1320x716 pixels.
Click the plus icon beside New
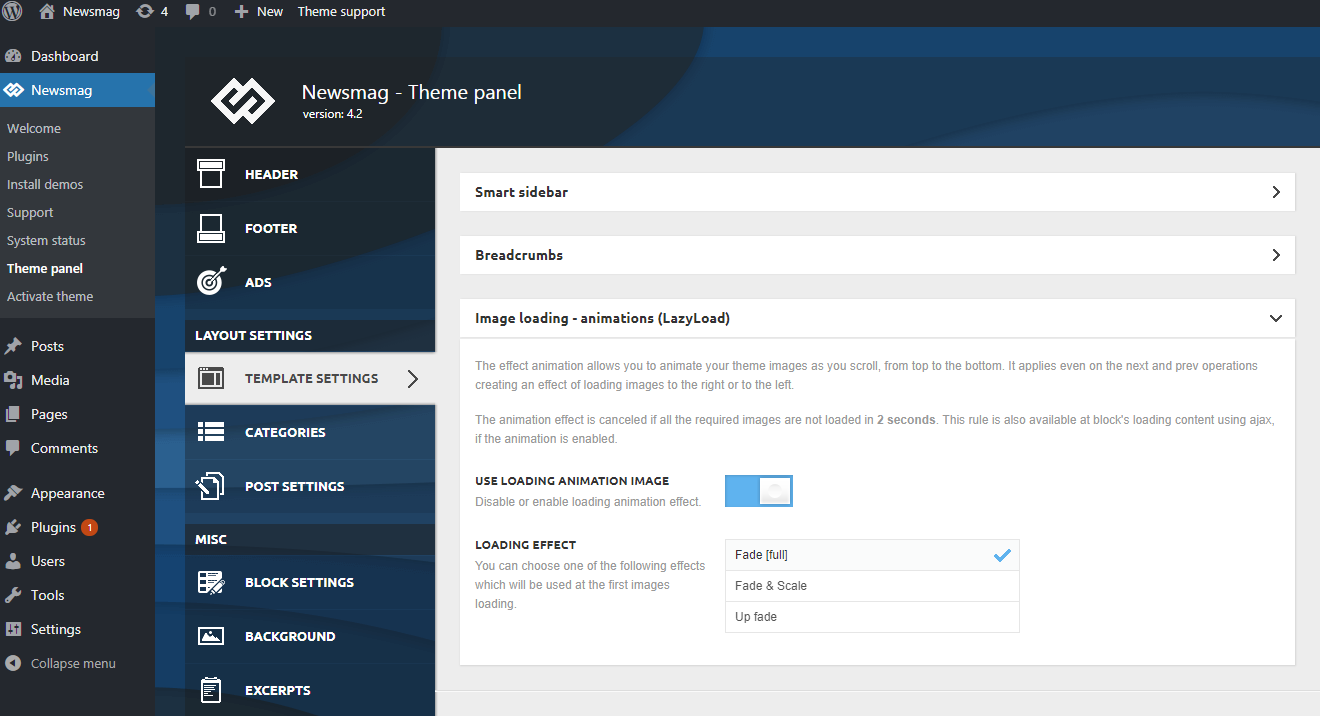tap(241, 12)
